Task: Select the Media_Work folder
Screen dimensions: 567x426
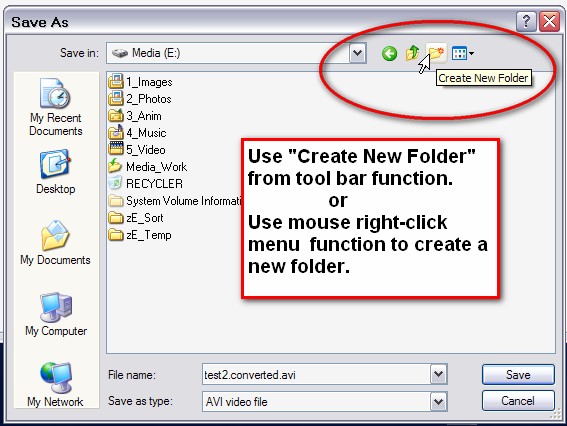Action: coord(148,166)
